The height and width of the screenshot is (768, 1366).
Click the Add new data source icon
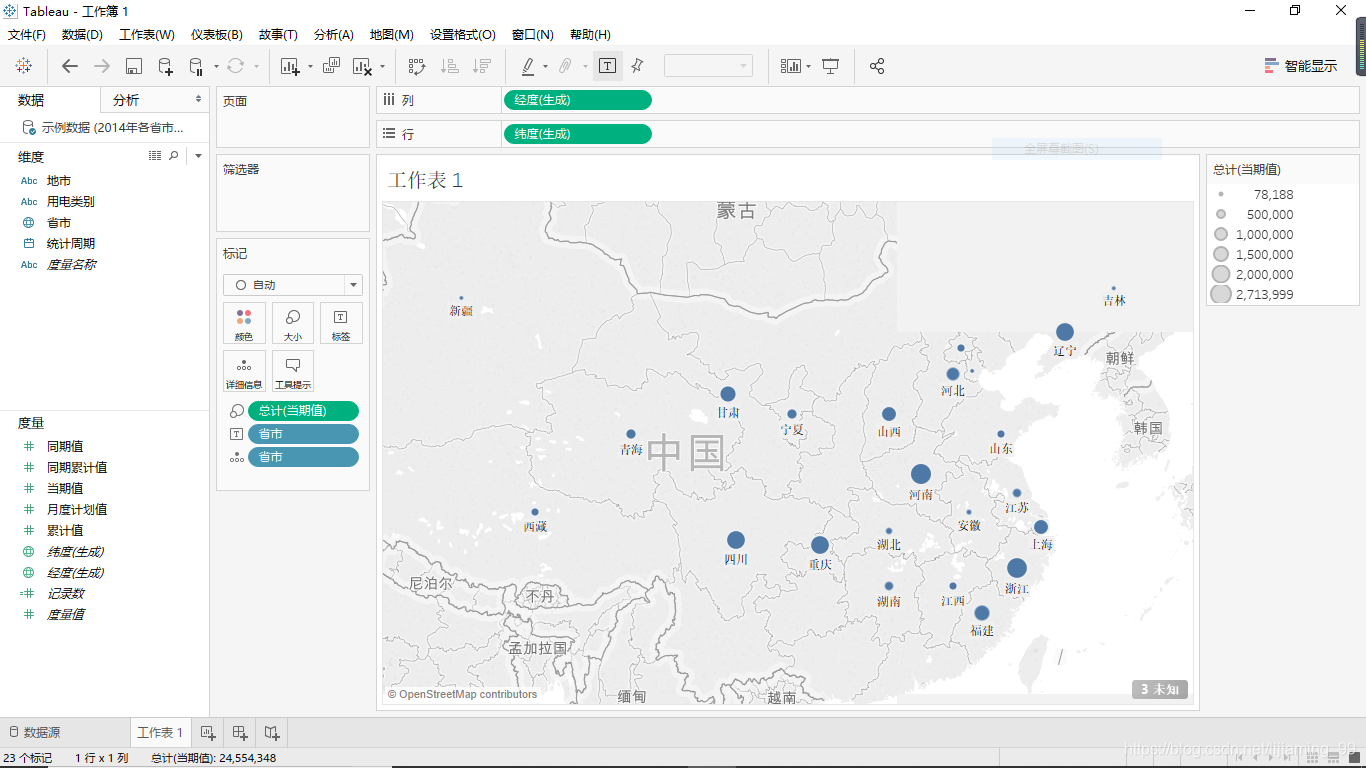coord(166,66)
